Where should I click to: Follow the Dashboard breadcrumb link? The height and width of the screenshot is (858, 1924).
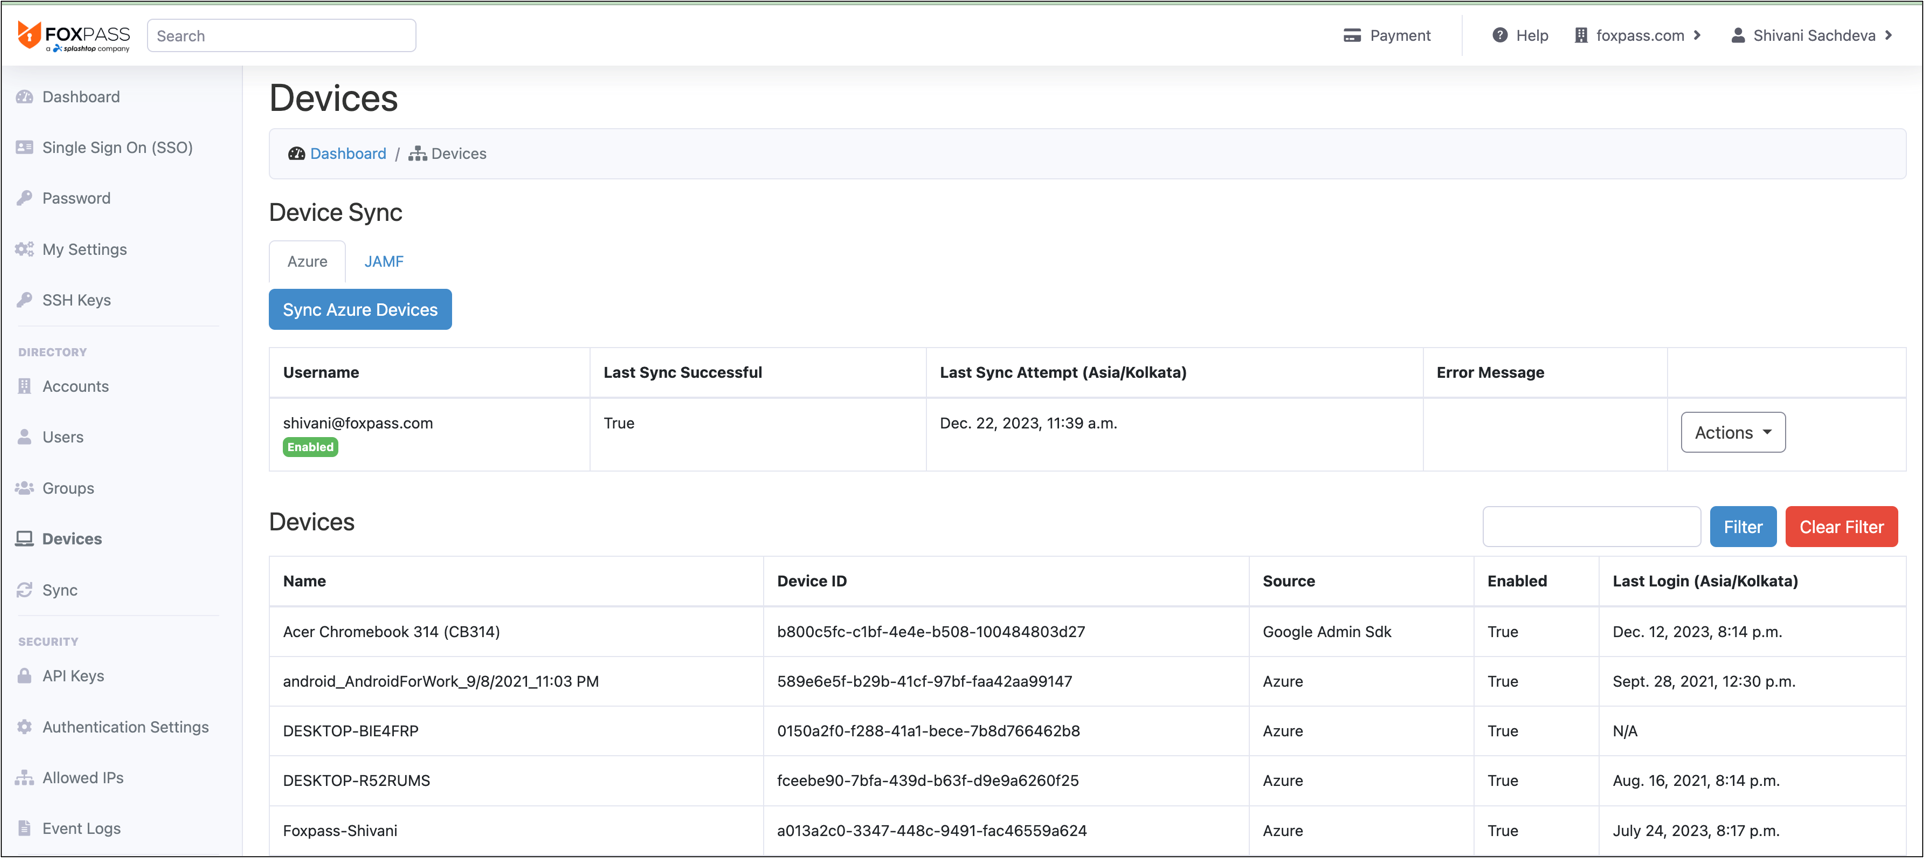click(x=348, y=154)
